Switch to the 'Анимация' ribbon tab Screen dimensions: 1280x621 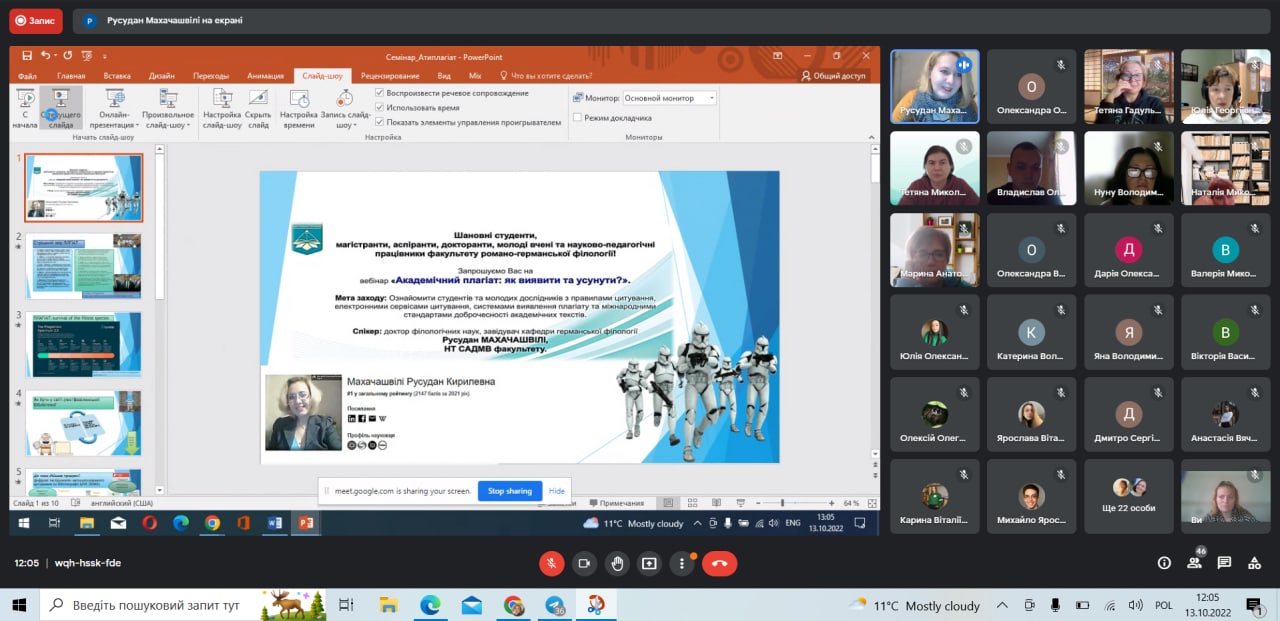tap(265, 75)
